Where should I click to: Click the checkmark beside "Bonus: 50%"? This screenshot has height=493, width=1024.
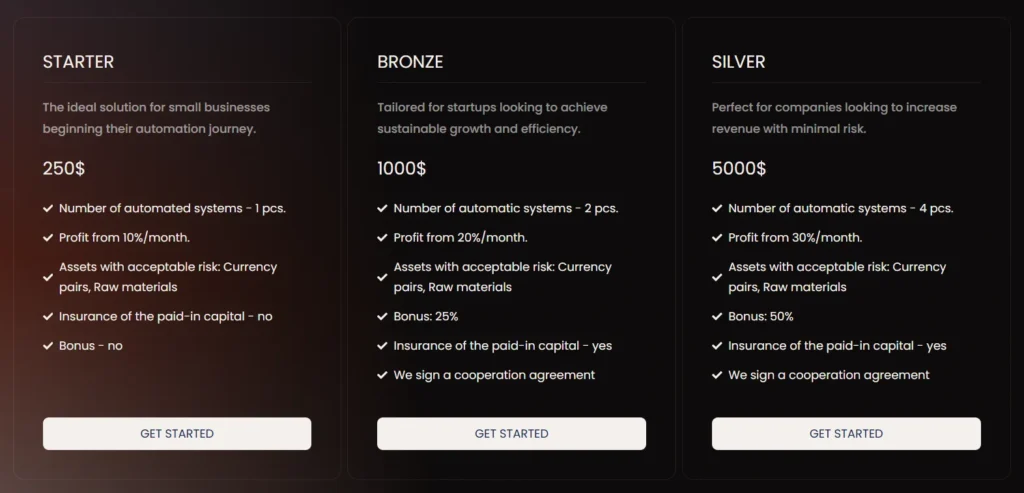pos(717,316)
